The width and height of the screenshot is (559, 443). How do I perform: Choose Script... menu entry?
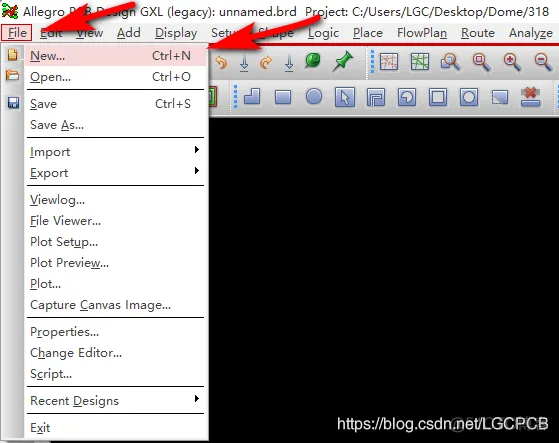(x=116, y=374)
